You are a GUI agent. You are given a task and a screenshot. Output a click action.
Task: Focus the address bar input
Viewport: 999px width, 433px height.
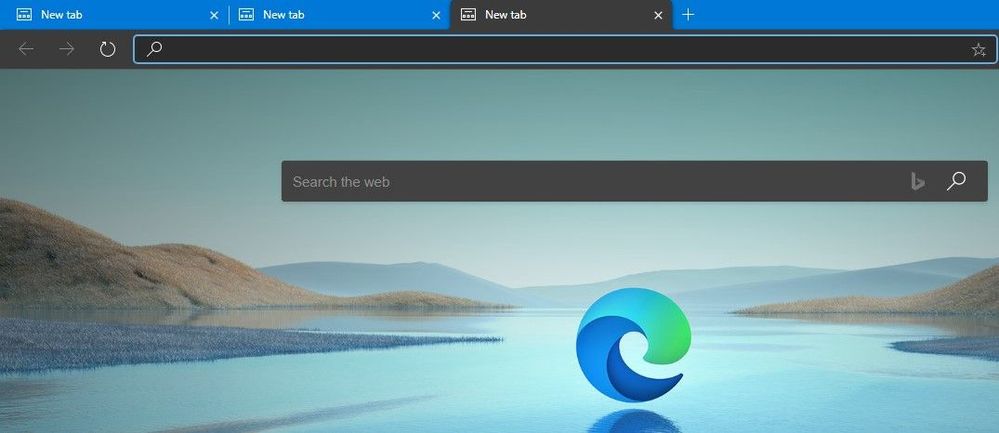(564, 49)
